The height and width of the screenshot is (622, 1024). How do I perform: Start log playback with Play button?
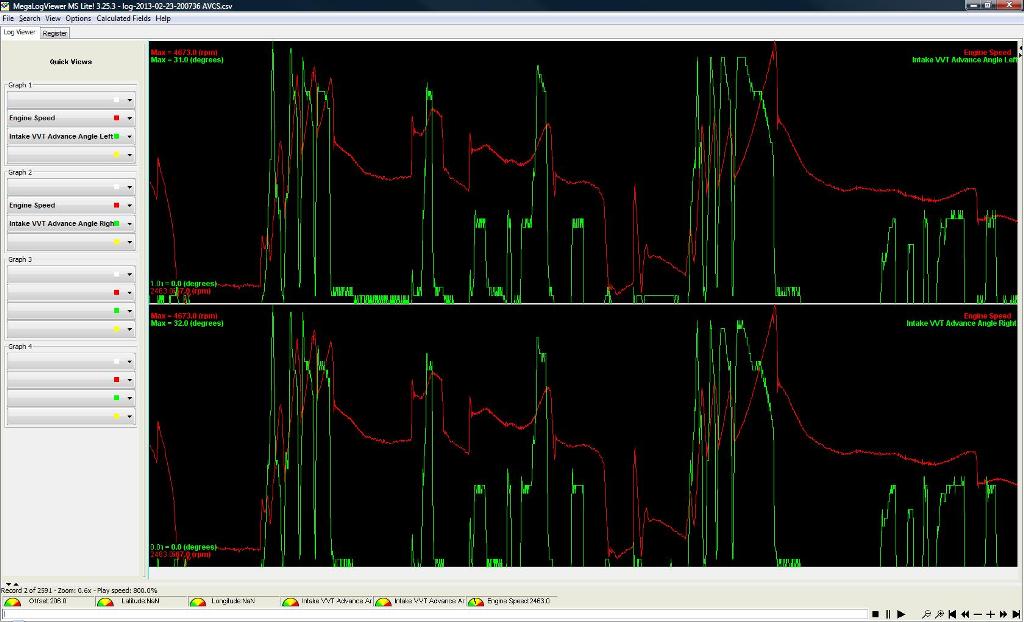(x=901, y=614)
